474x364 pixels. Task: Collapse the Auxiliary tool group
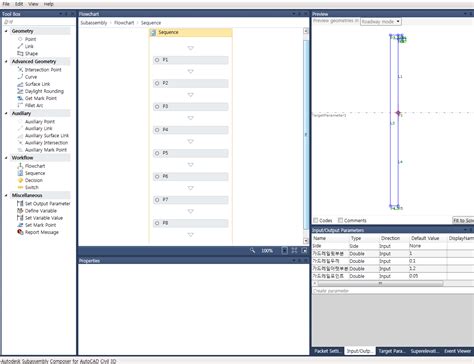6,113
